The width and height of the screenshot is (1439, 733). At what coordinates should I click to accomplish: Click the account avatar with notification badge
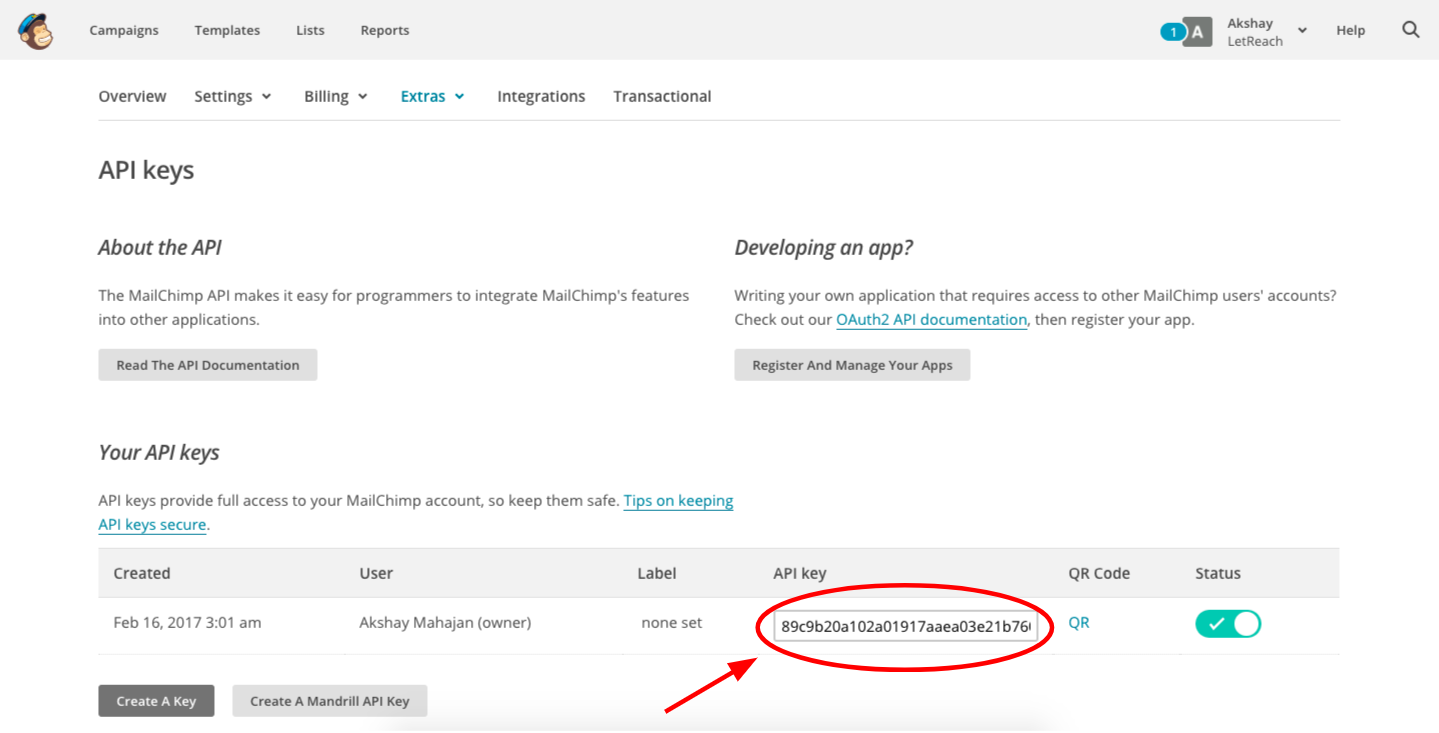point(1186,32)
